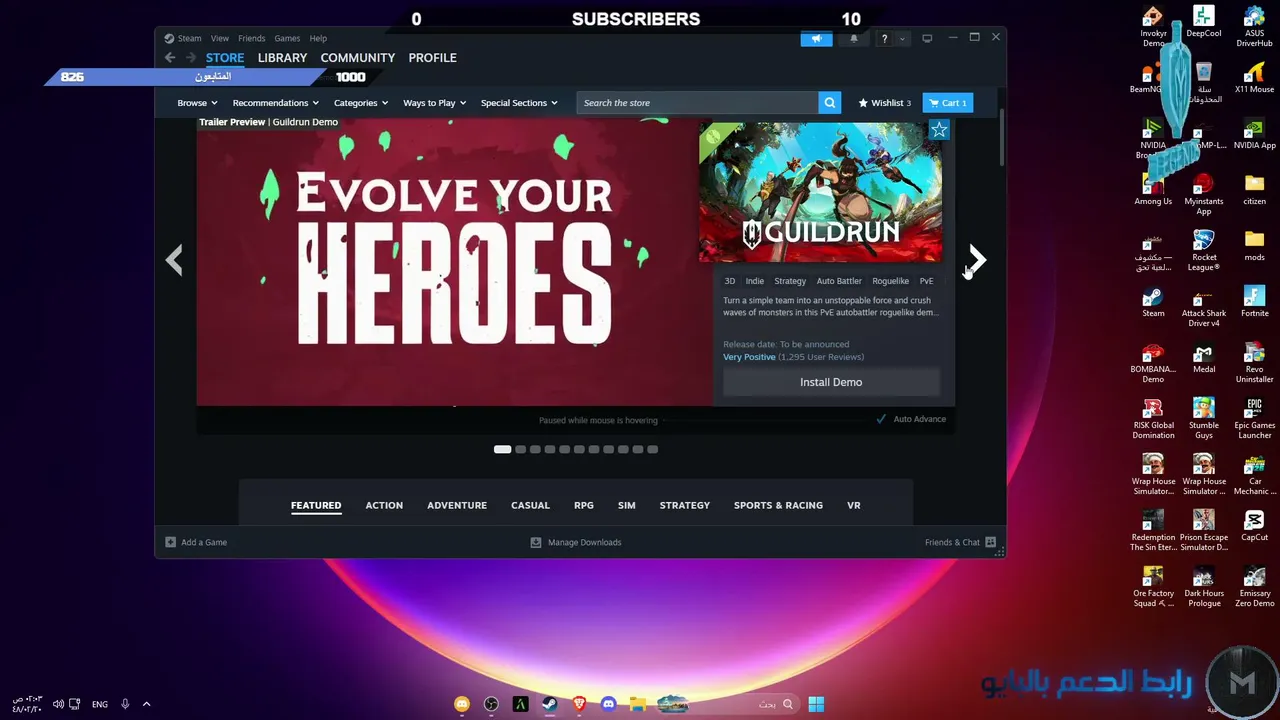
Task: Open Brave browser from the taskbar
Action: tap(579, 704)
